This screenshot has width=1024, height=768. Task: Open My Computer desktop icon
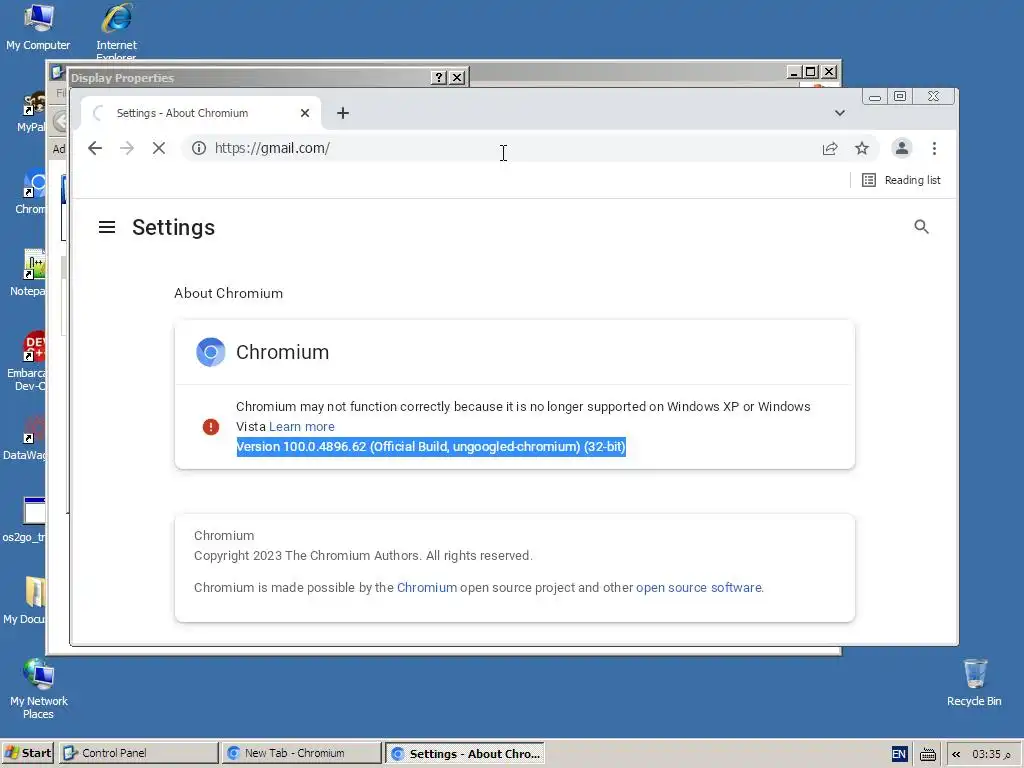tap(38, 28)
